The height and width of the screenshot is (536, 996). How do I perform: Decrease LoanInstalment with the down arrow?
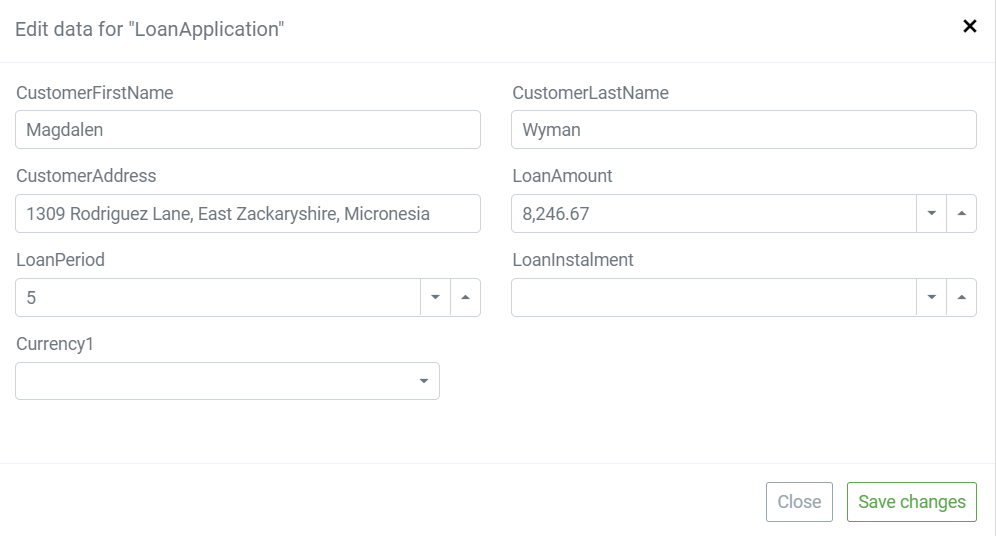(931, 297)
